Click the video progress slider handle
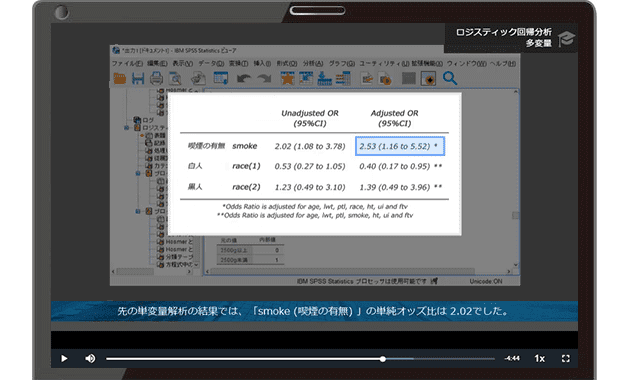 383,359
